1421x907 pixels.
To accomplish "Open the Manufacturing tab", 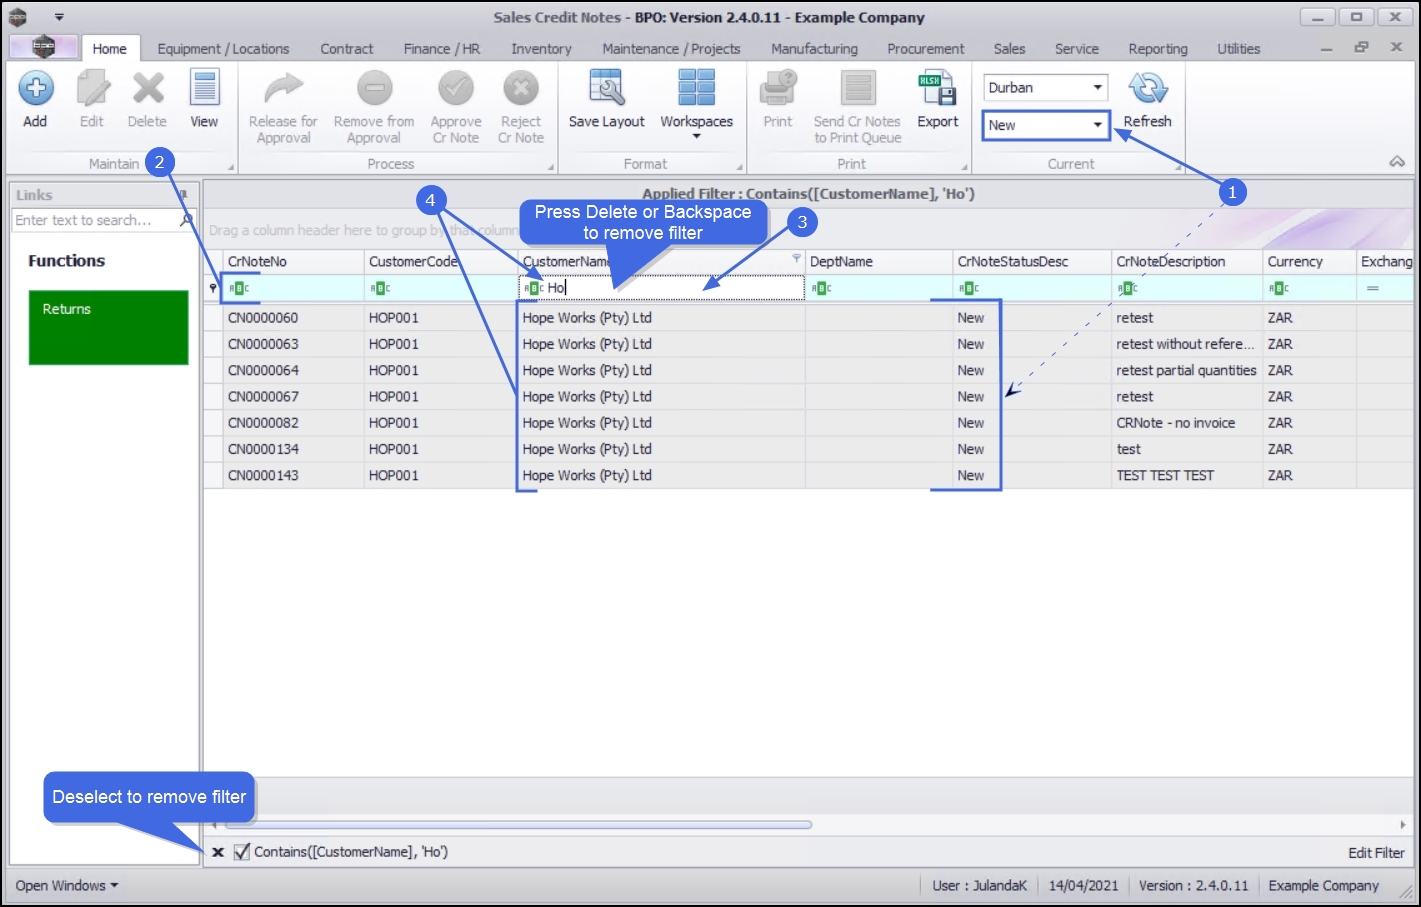I will (814, 49).
